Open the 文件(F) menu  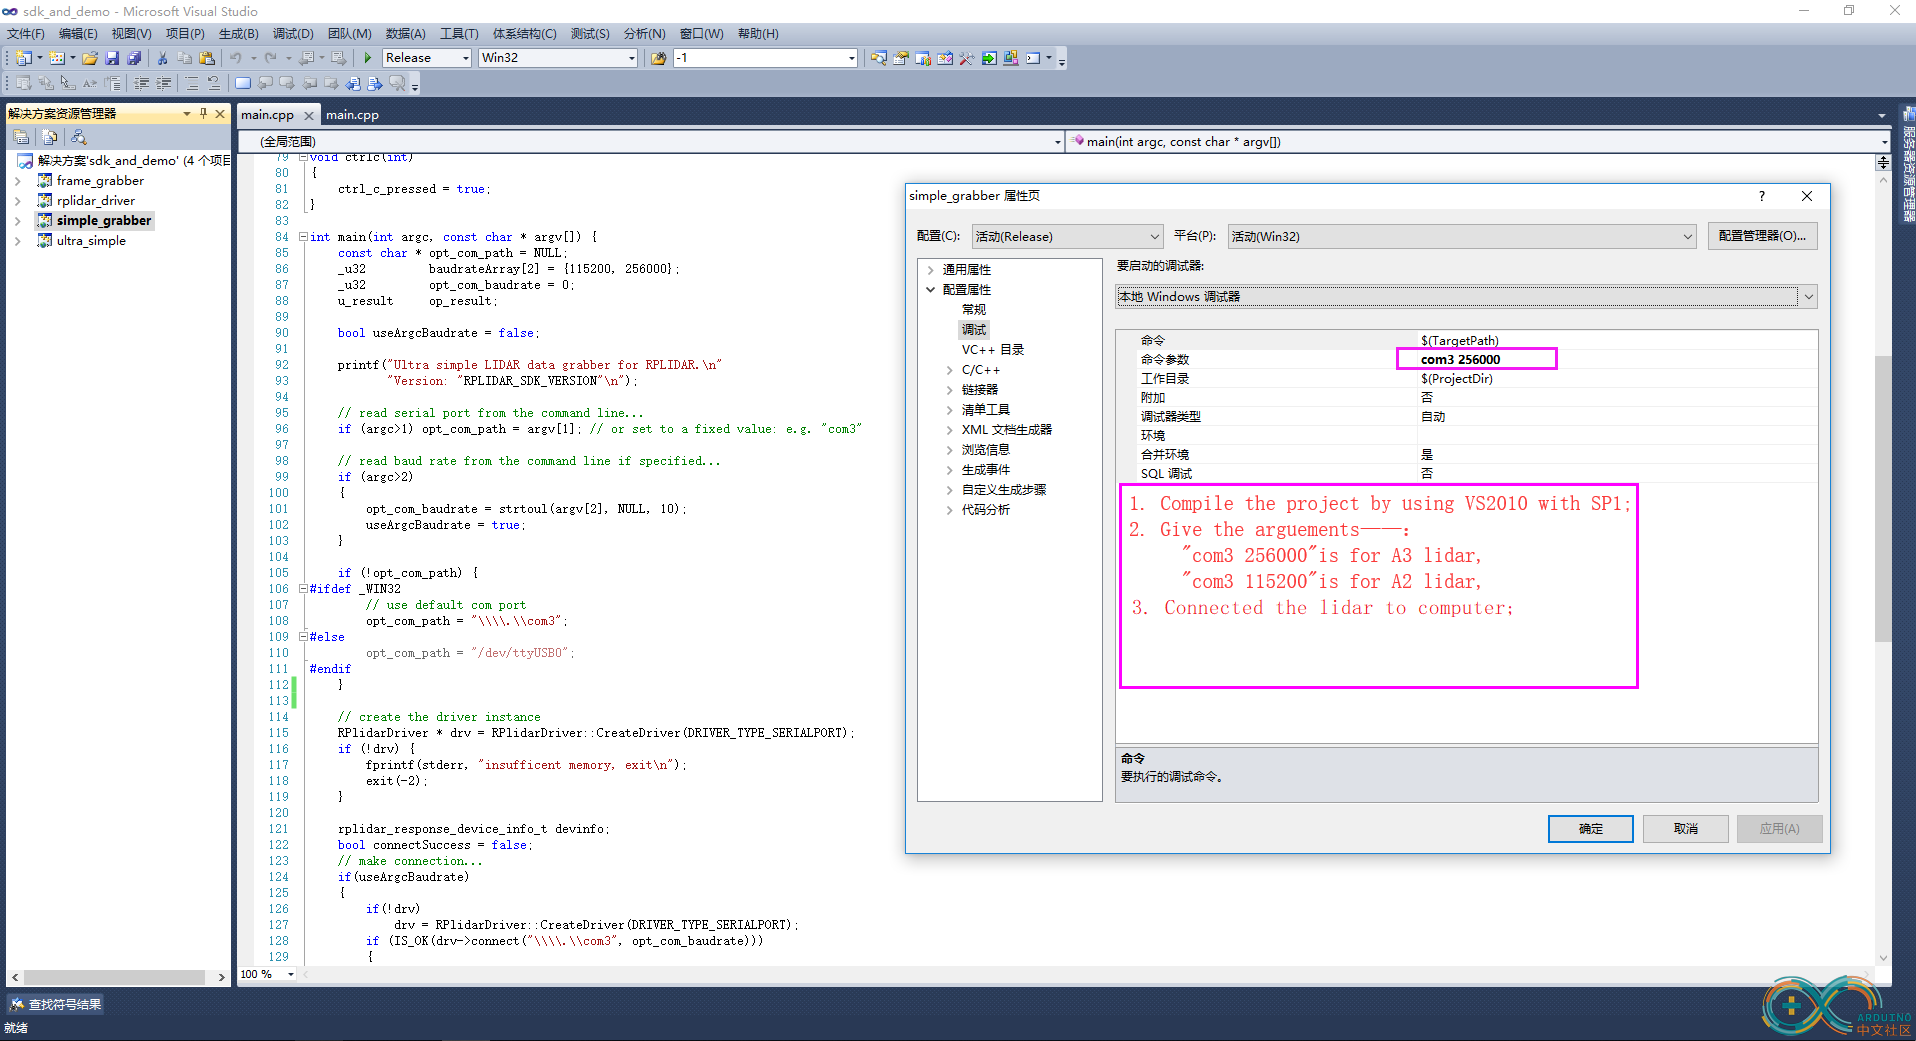point(26,34)
